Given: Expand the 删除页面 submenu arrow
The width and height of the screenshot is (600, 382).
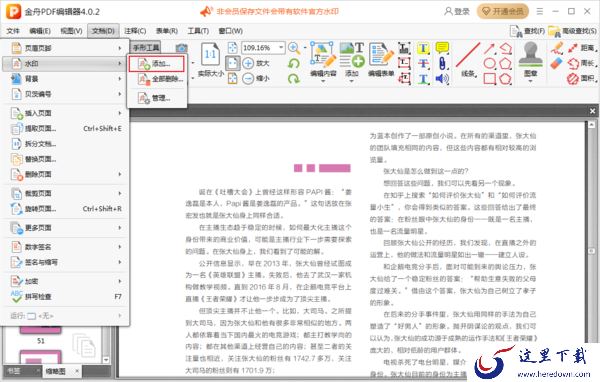Looking at the screenshot, I should point(120,174).
